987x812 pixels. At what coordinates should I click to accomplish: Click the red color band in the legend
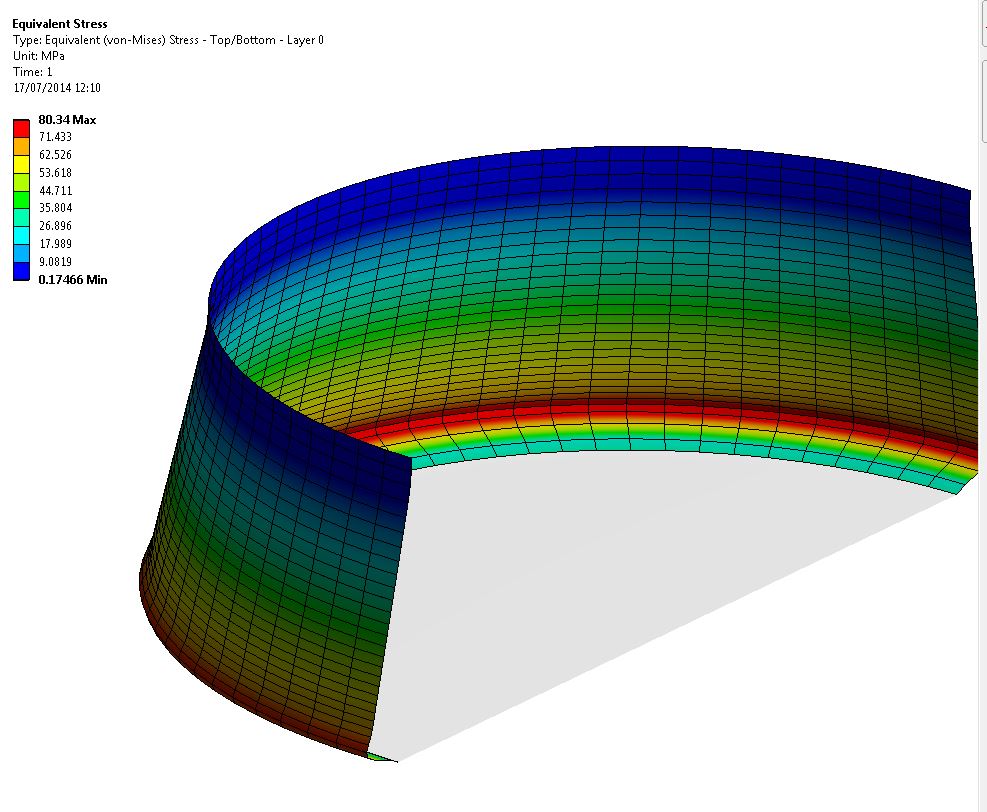coord(21,128)
